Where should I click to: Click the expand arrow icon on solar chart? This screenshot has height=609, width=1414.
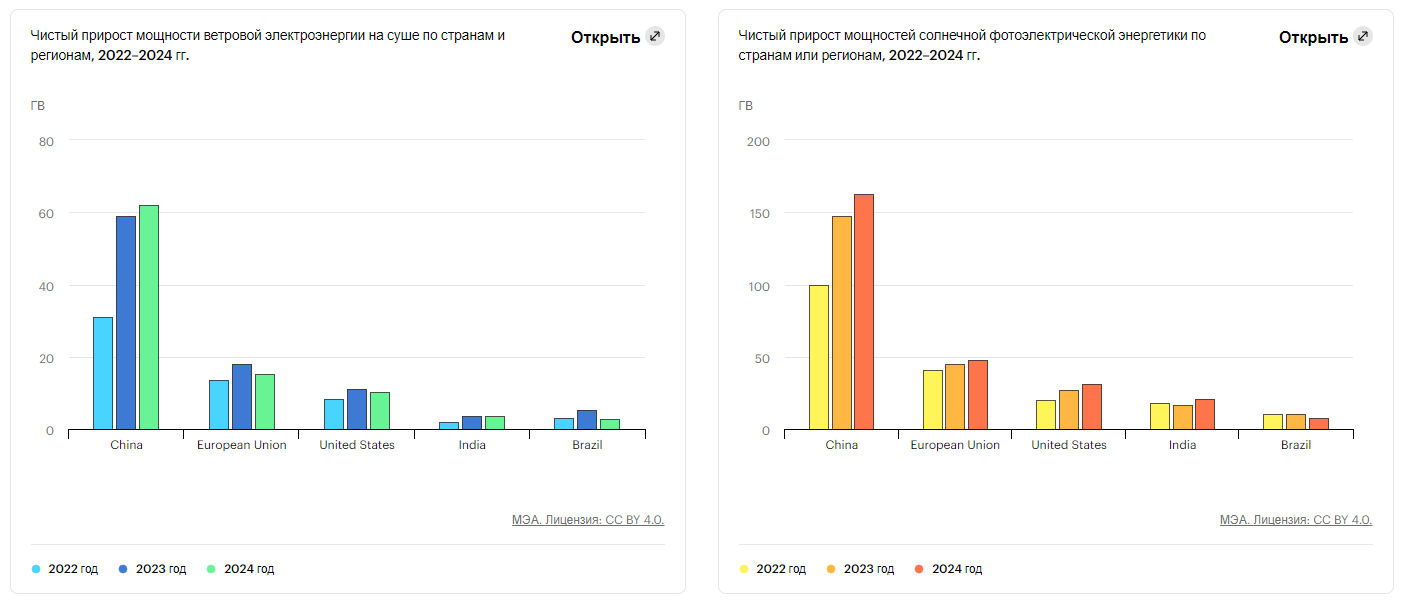(x=1362, y=37)
